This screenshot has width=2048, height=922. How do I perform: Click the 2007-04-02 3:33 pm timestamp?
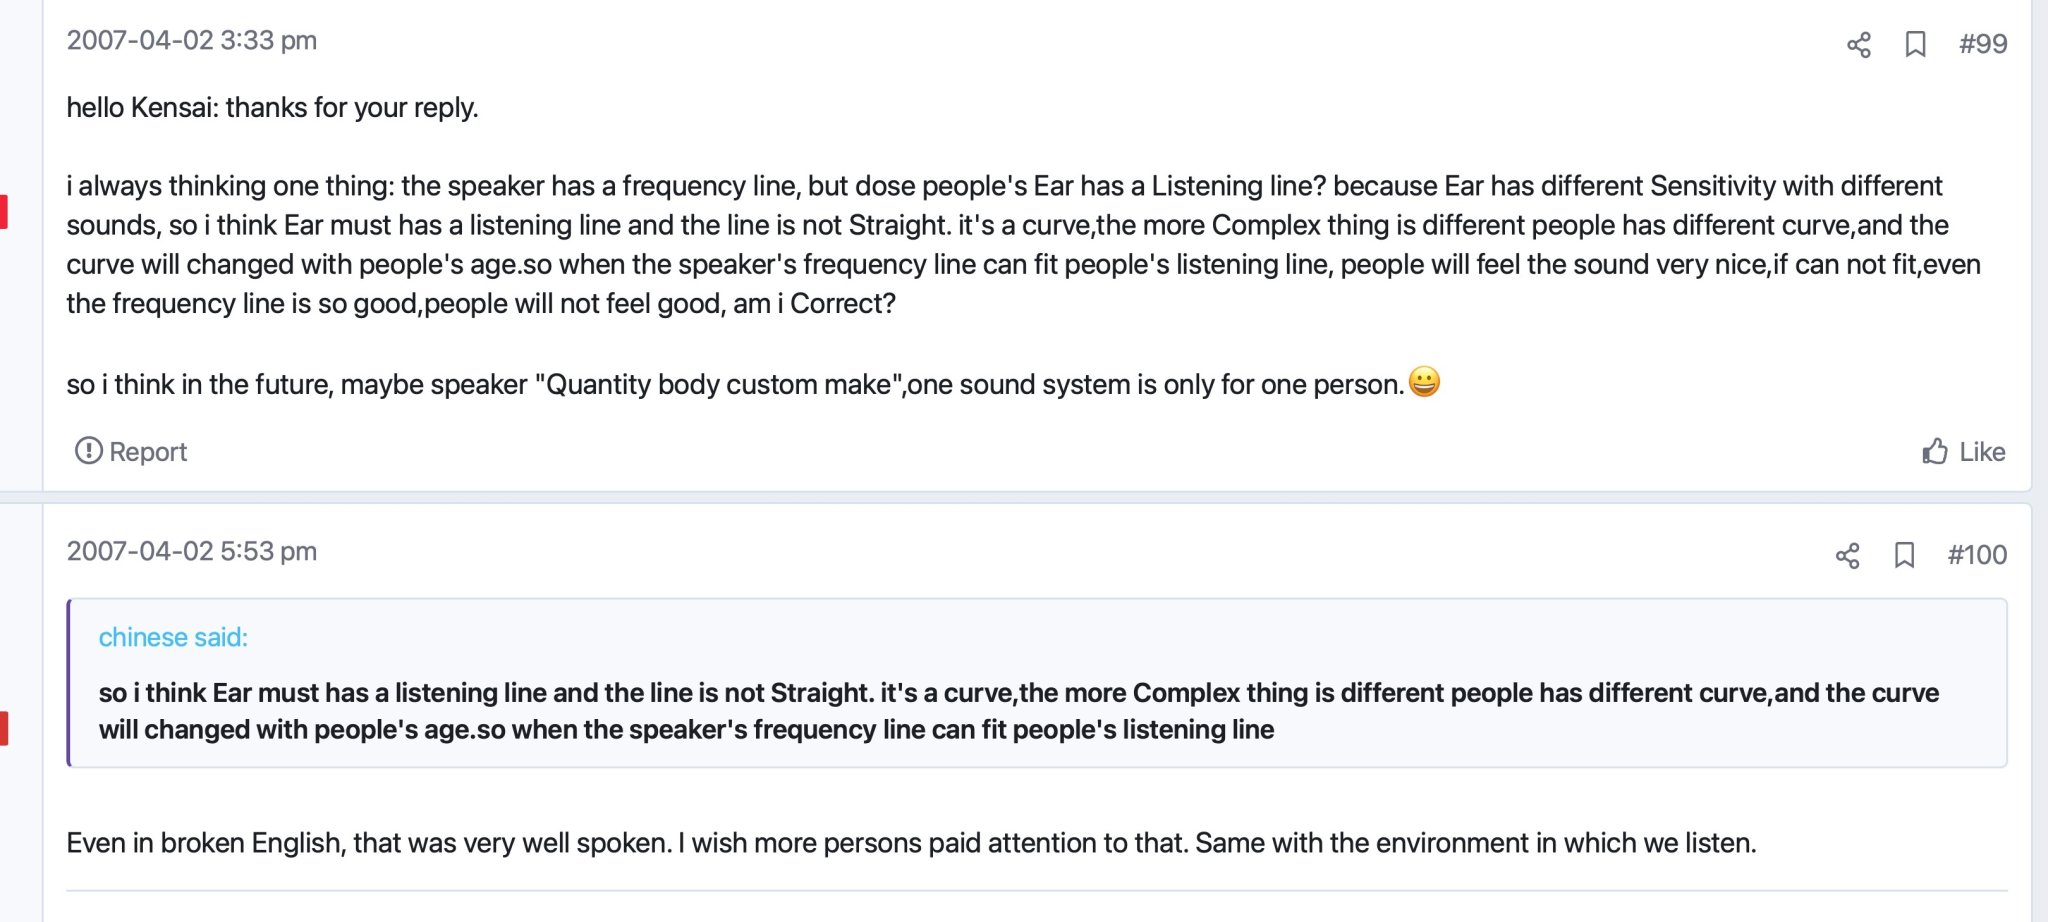click(192, 40)
